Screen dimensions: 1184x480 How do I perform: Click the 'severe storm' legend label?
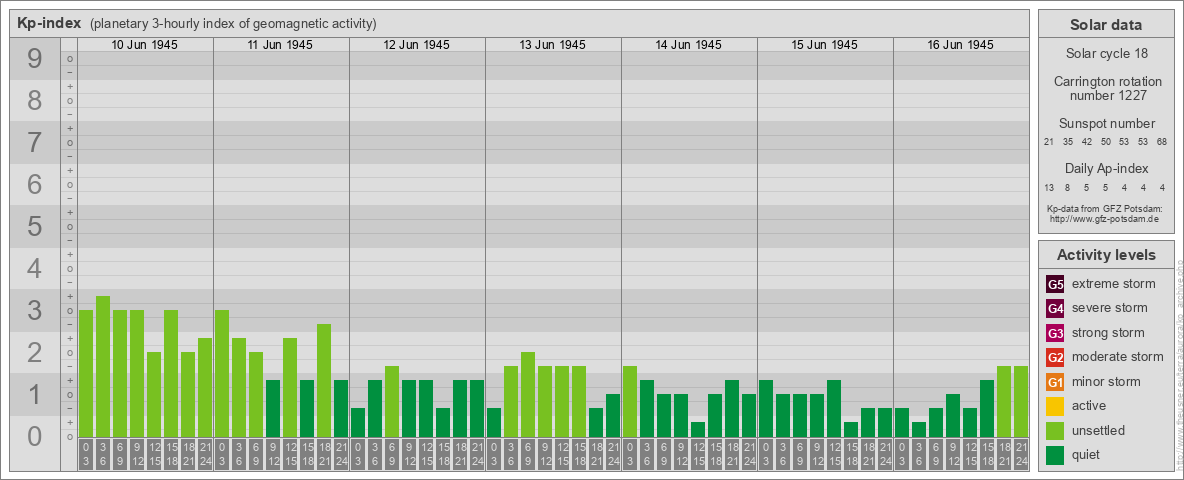1109,308
